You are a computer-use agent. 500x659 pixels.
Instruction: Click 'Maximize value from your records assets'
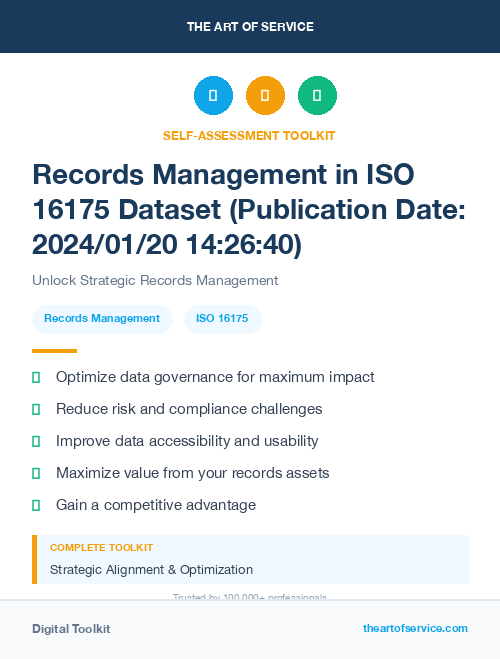(192, 473)
